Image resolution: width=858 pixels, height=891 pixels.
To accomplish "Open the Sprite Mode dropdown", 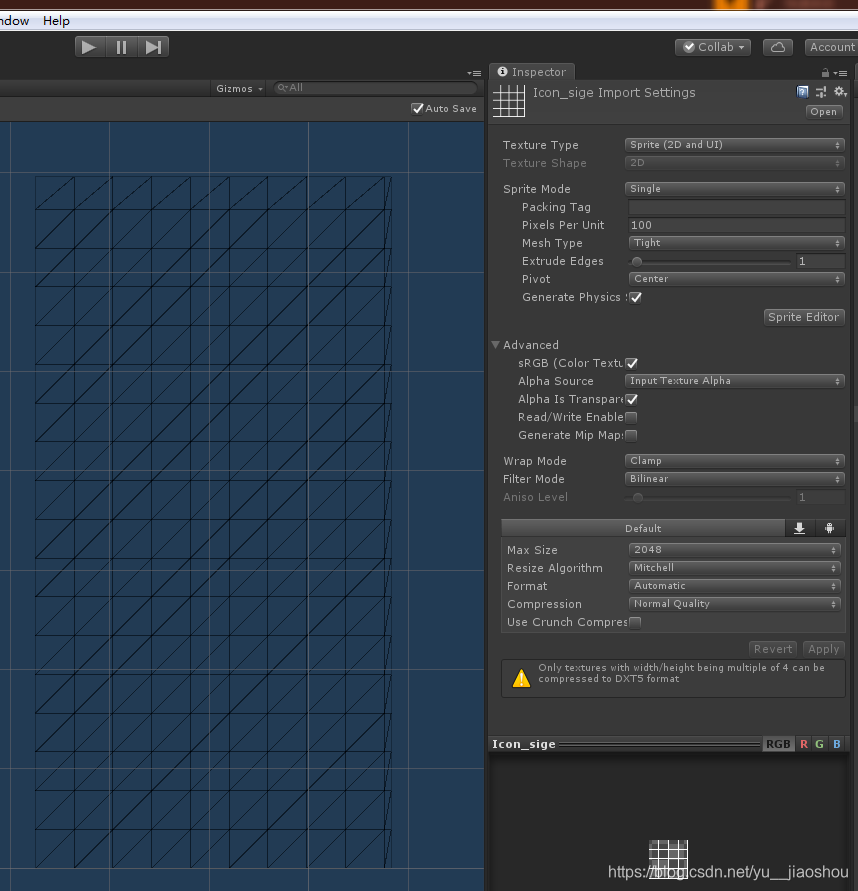I will point(735,189).
